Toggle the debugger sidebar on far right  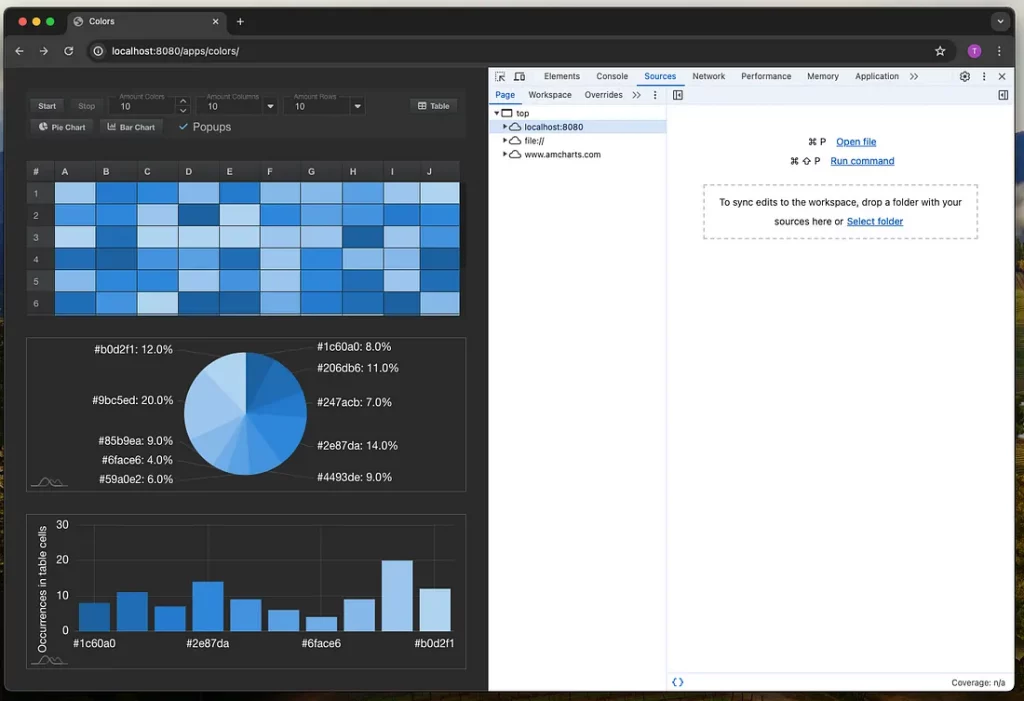(x=1003, y=95)
